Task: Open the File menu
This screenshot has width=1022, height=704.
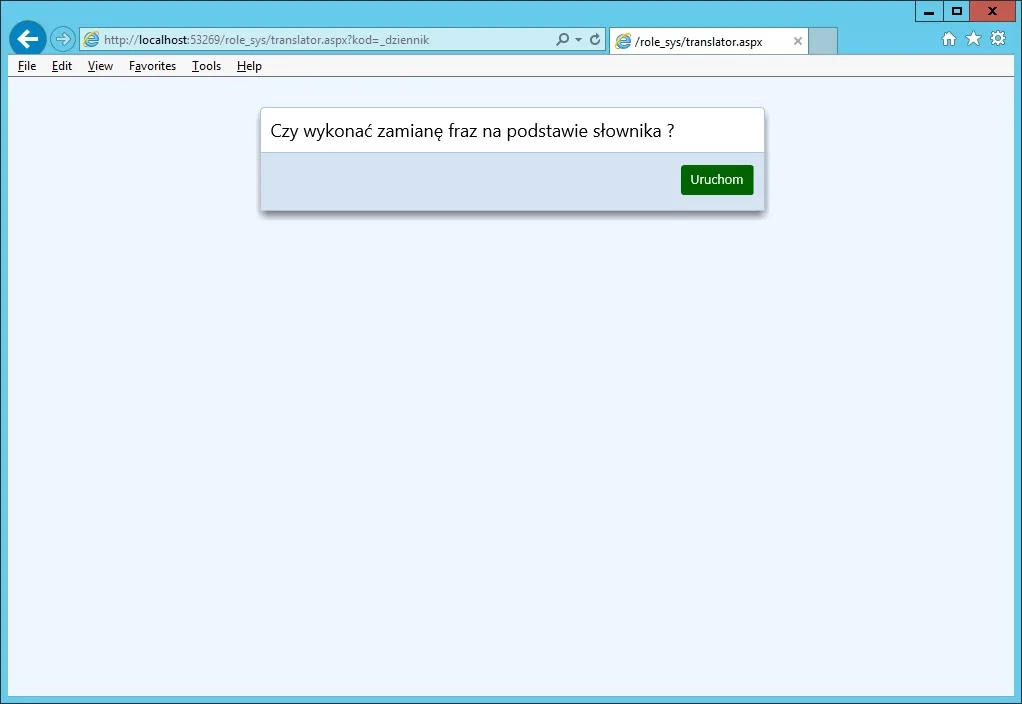Action: (x=27, y=66)
